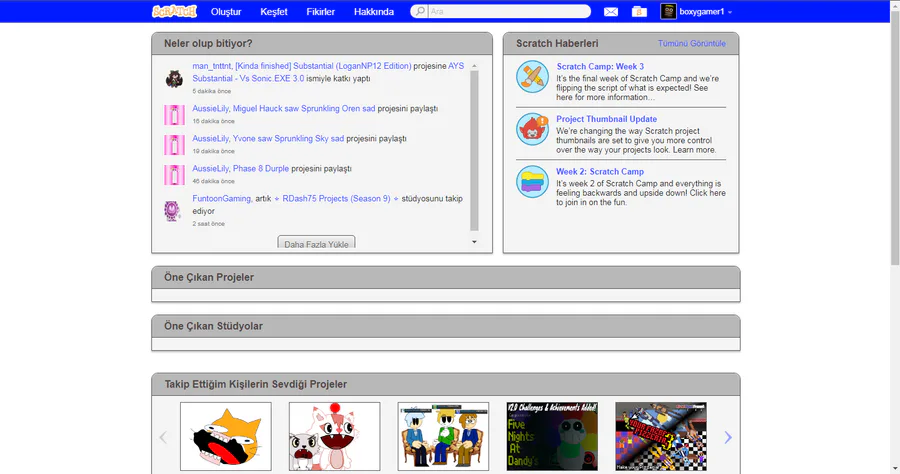
Task: Open messages envelope icon
Action: coord(611,11)
